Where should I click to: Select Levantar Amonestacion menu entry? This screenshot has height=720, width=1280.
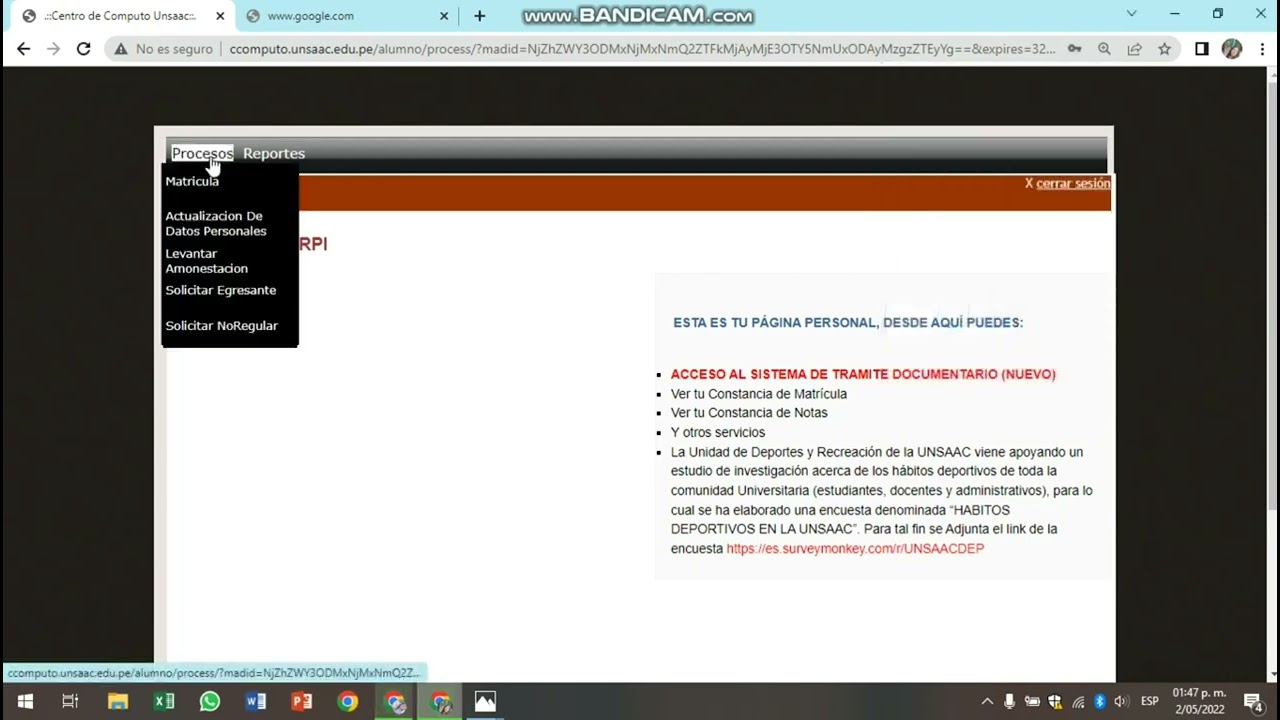coord(207,261)
